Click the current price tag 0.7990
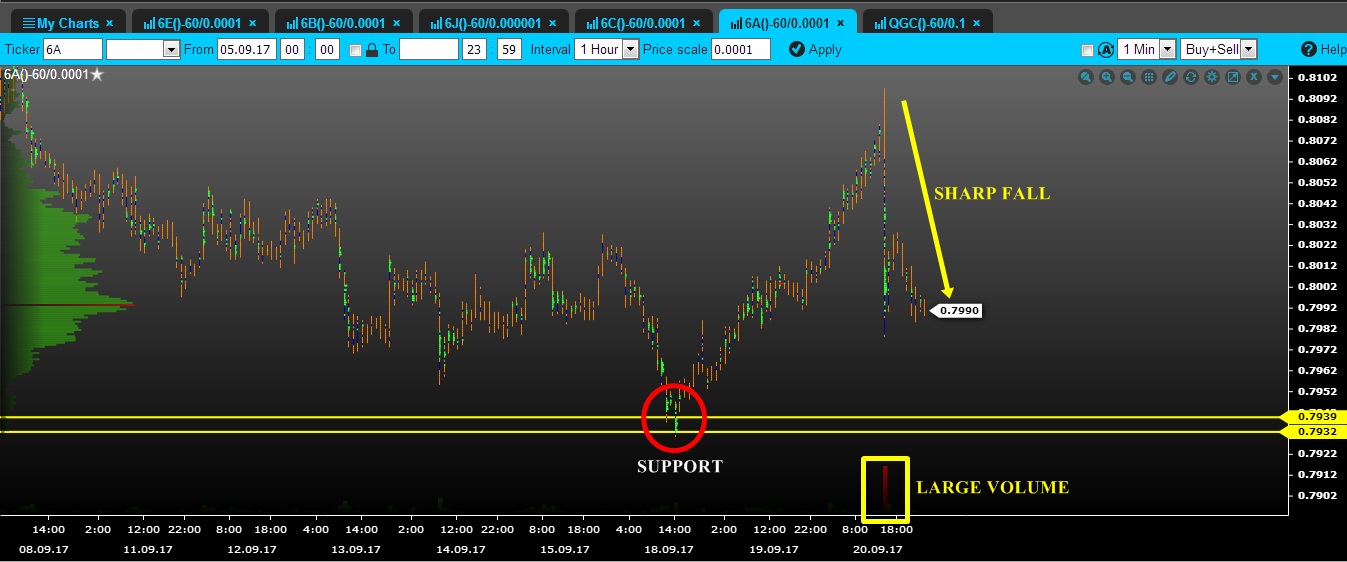Screen dimensions: 1347x562 click(x=958, y=311)
